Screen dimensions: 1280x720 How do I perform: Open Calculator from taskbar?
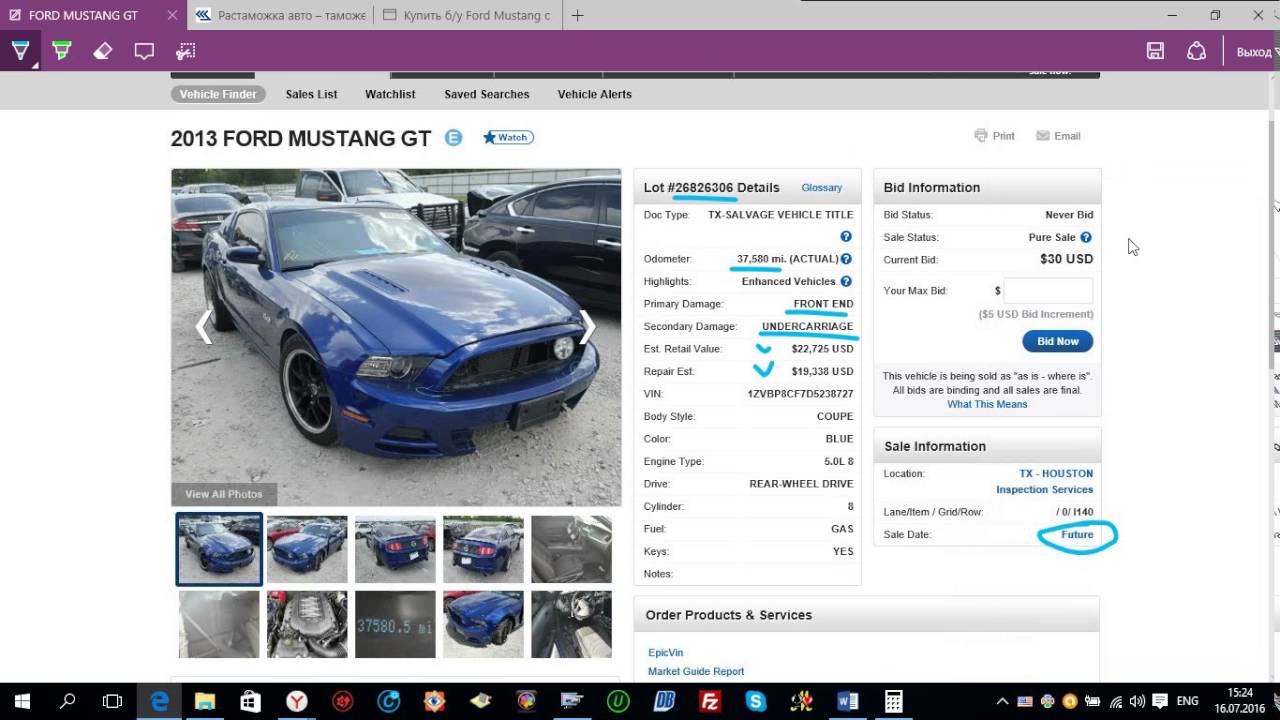click(x=894, y=701)
